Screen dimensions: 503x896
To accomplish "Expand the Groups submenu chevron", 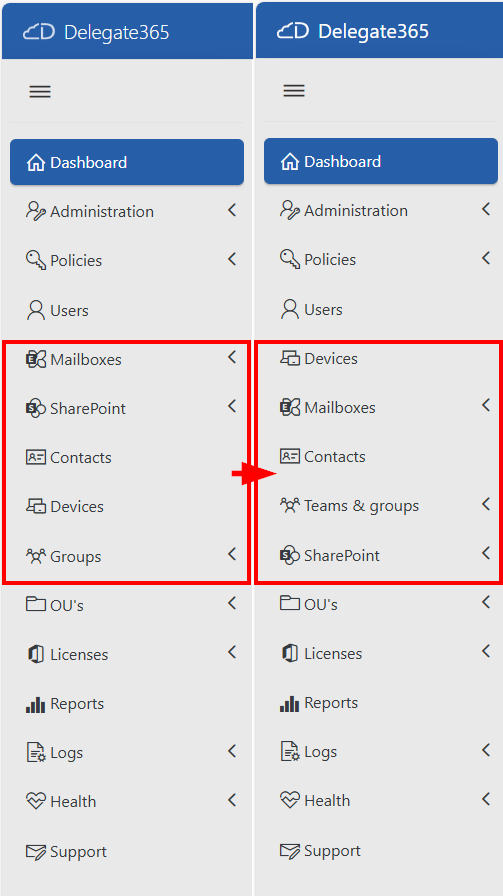I will (x=232, y=554).
